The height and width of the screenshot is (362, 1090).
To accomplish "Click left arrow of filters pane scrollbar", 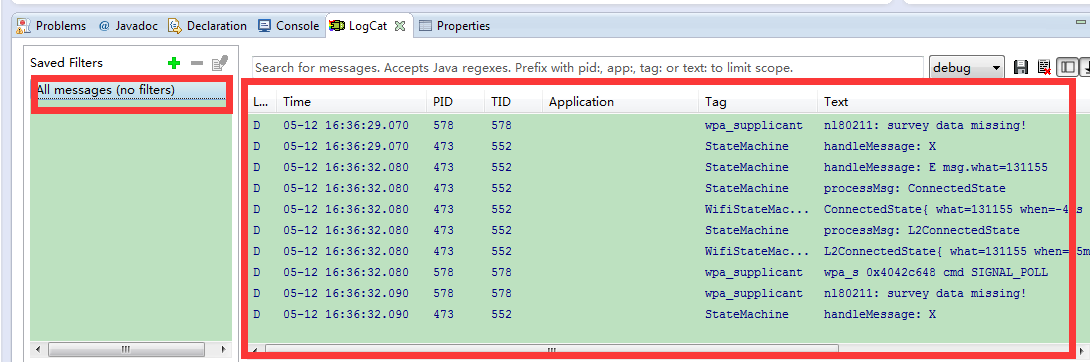I will 38,349.
